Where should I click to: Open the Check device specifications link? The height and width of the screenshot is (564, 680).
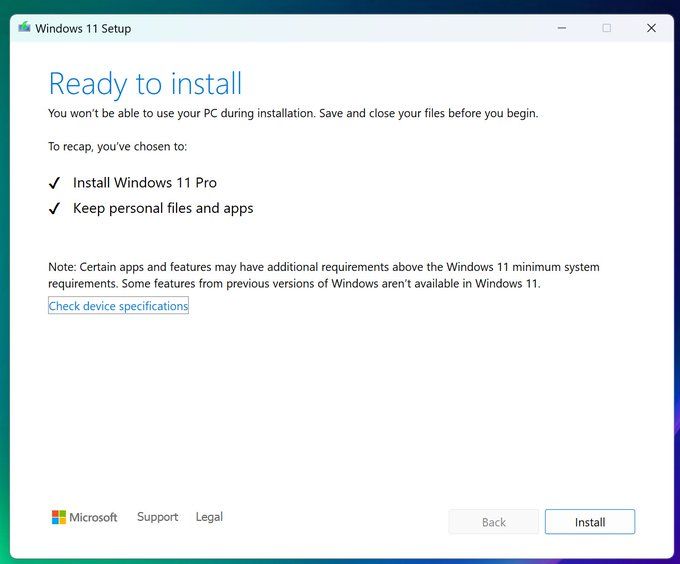pos(118,306)
